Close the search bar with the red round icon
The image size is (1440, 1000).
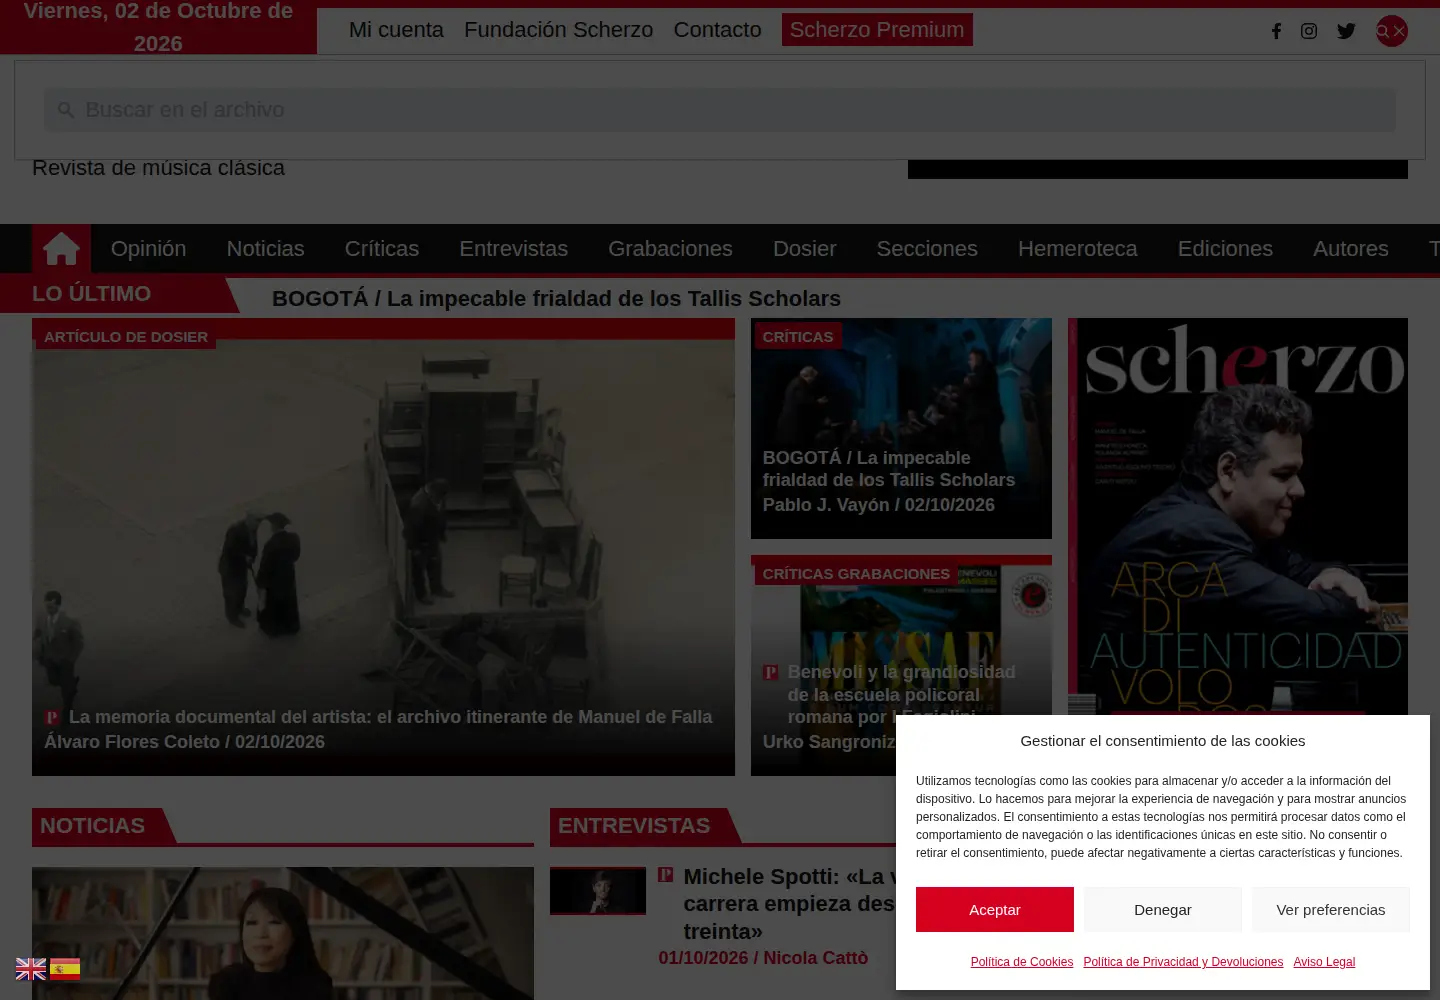tap(1391, 31)
